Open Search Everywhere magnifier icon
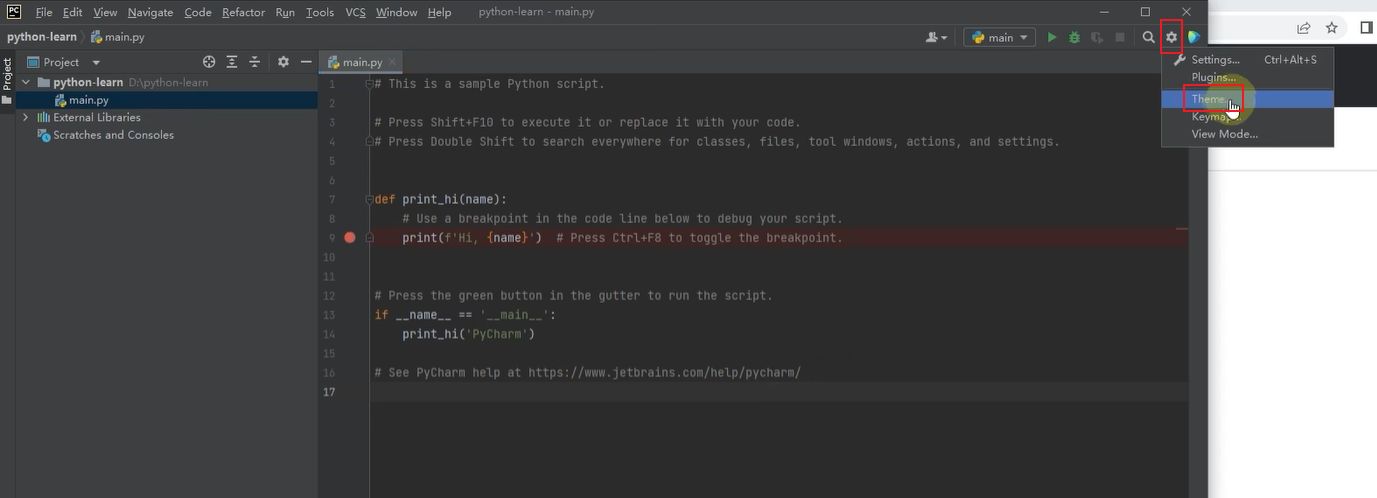Screen dimensions: 1377x498 point(1149,37)
